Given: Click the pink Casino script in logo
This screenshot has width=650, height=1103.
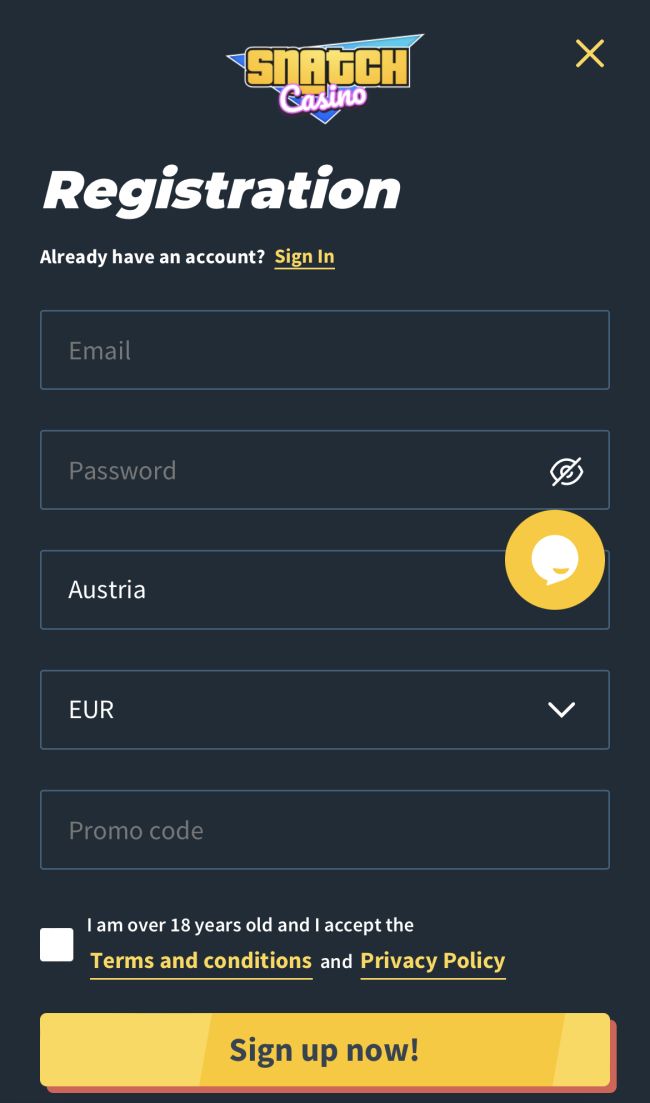Looking at the screenshot, I should coord(322,99).
